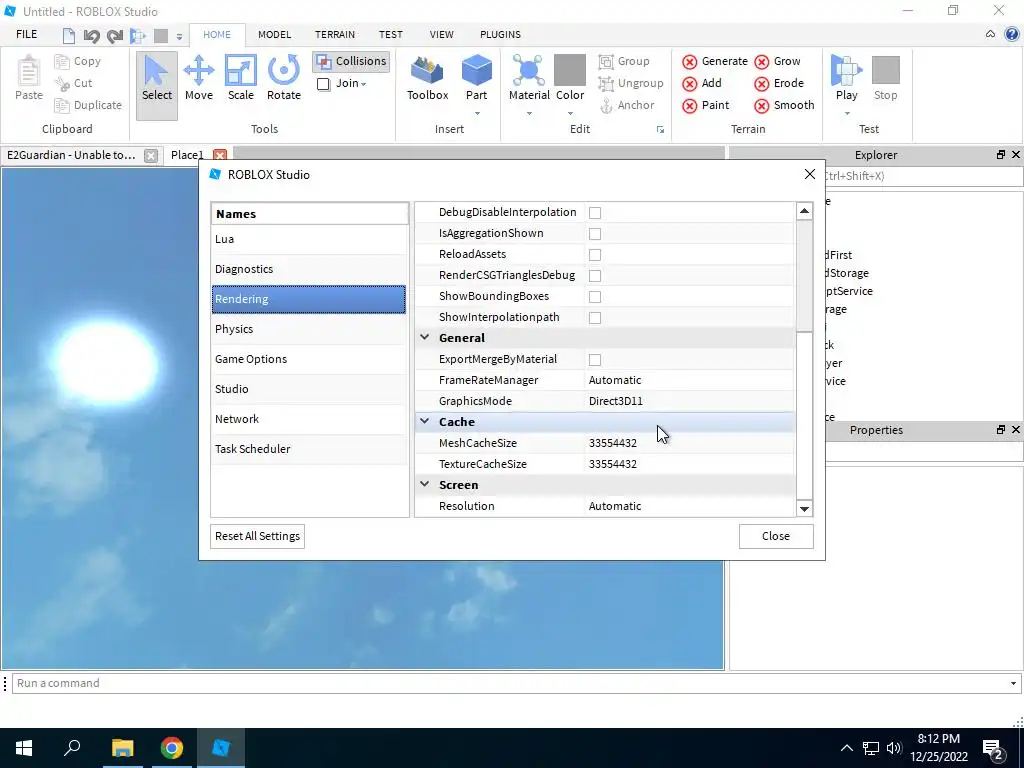1024x768 pixels.
Task: Collapse the General settings section
Action: [x=424, y=338]
